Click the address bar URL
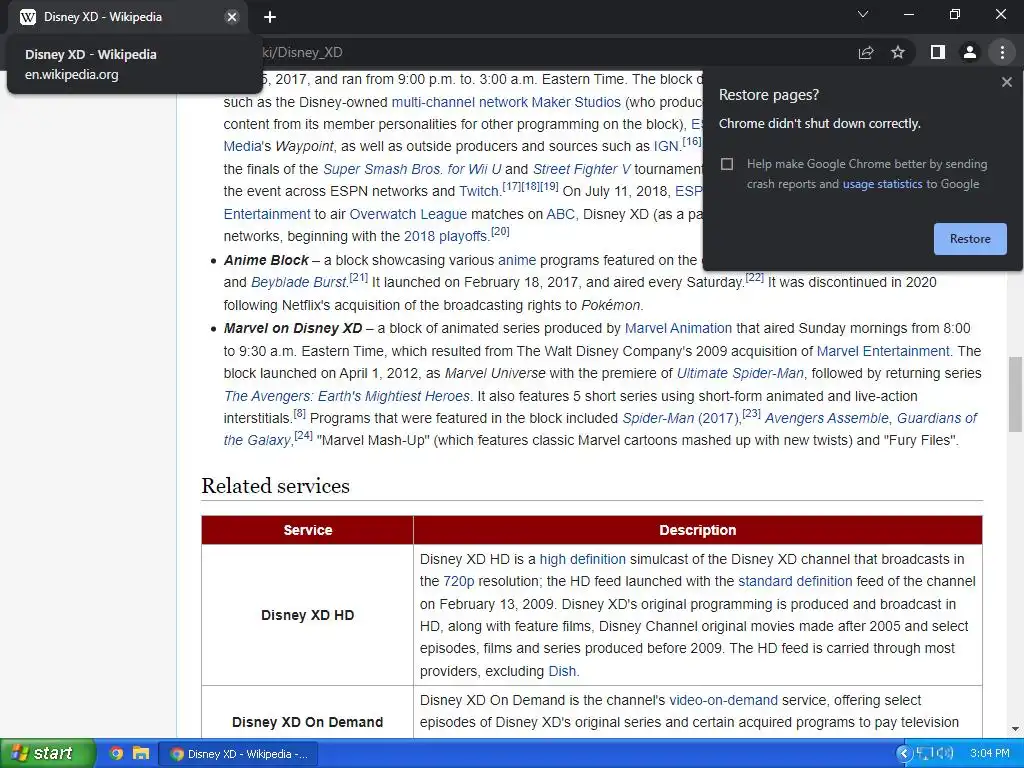This screenshot has width=1024, height=768. coord(300,52)
